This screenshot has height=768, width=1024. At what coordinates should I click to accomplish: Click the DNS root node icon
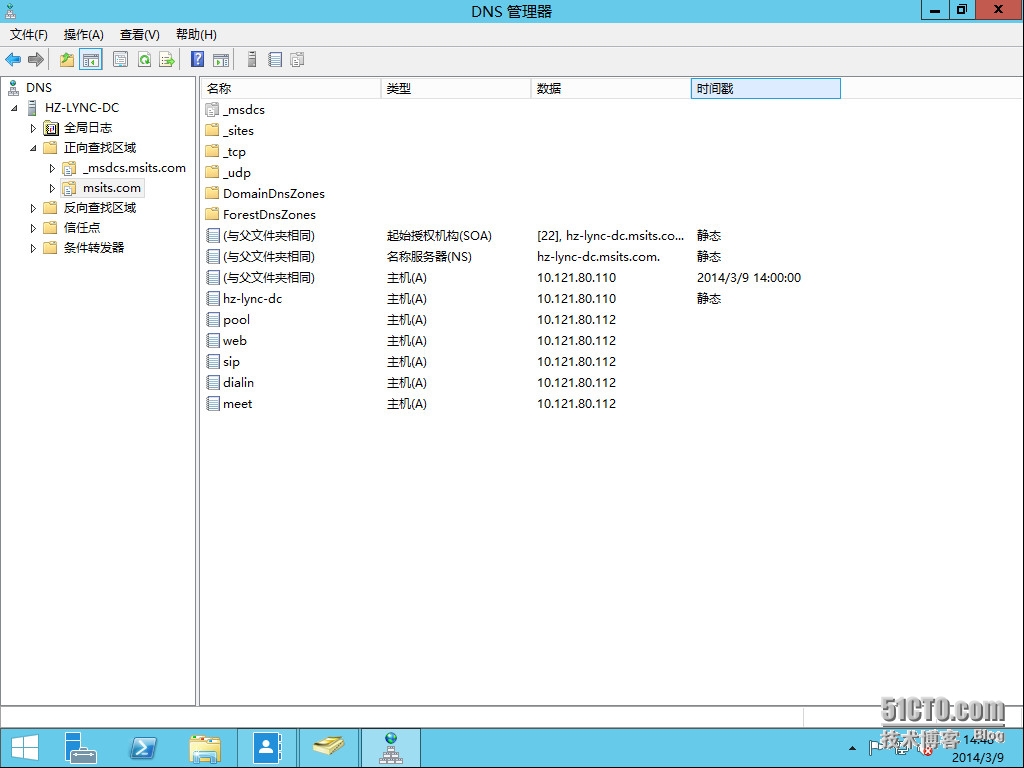[x=13, y=88]
